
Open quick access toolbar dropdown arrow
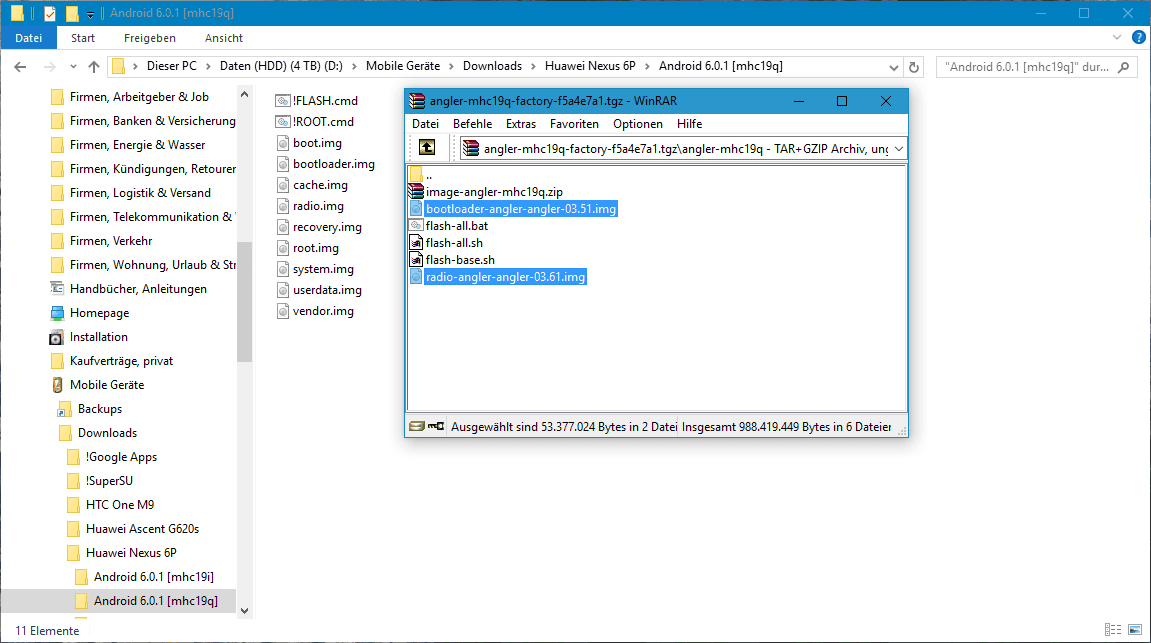point(90,14)
